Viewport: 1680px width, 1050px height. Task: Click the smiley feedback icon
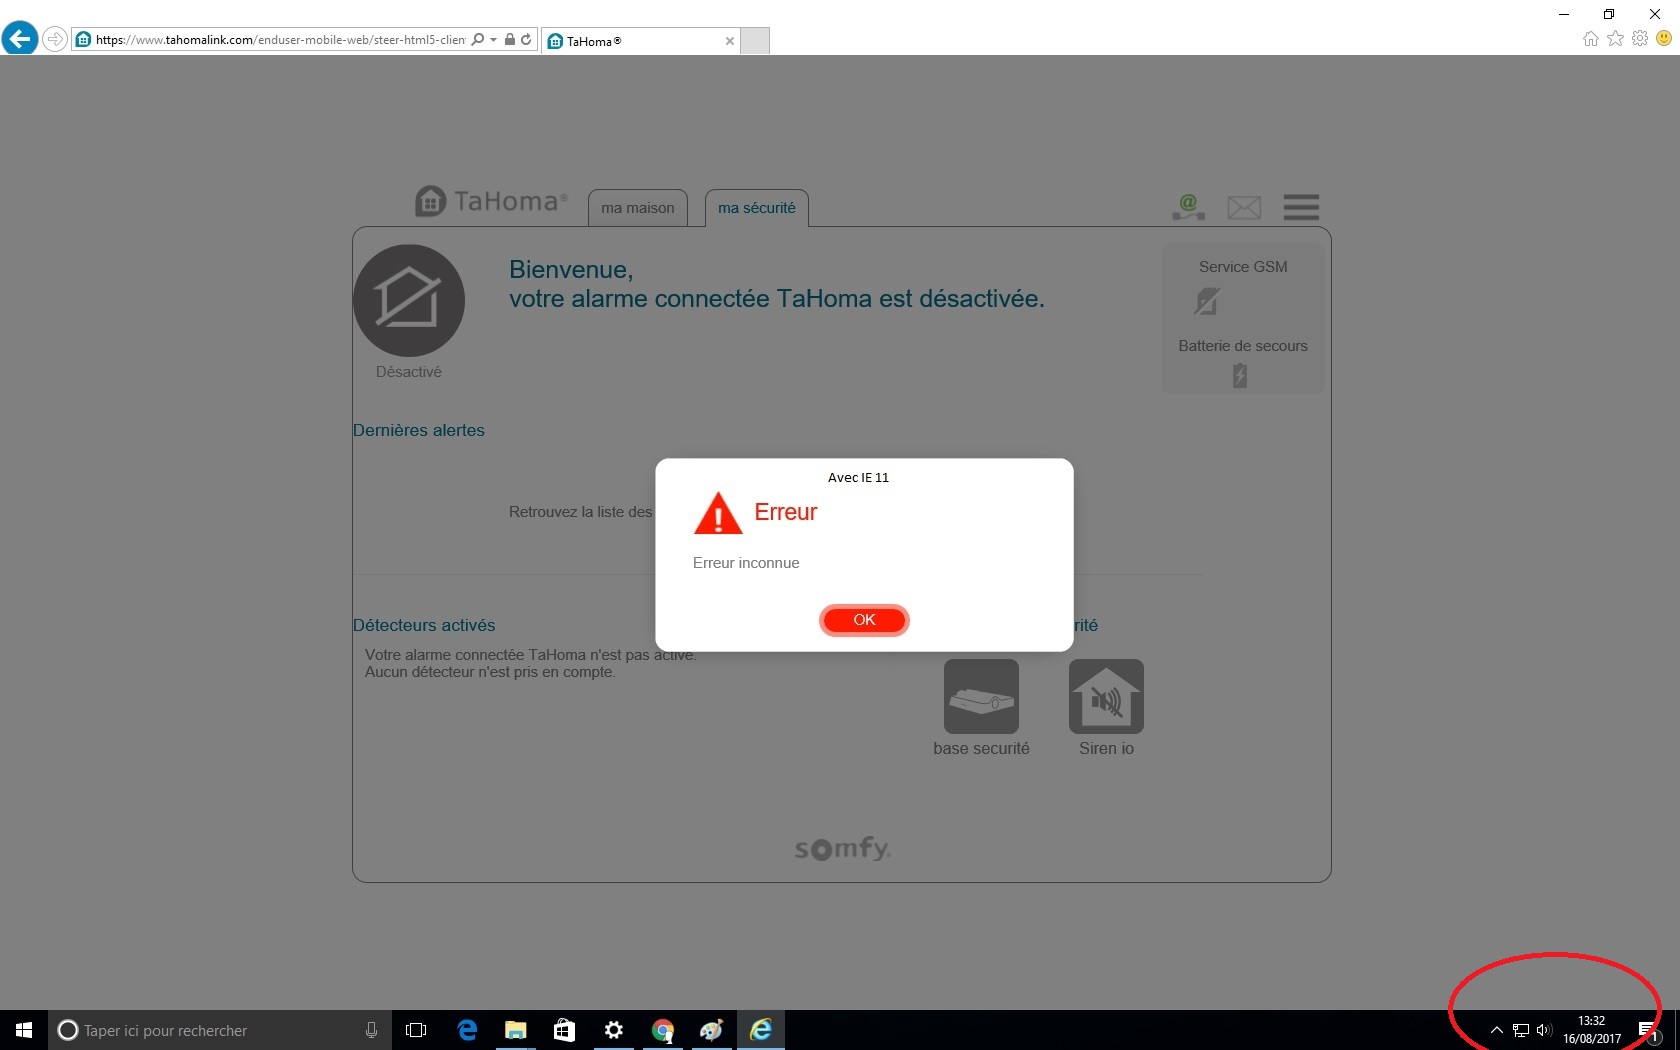click(x=1664, y=38)
